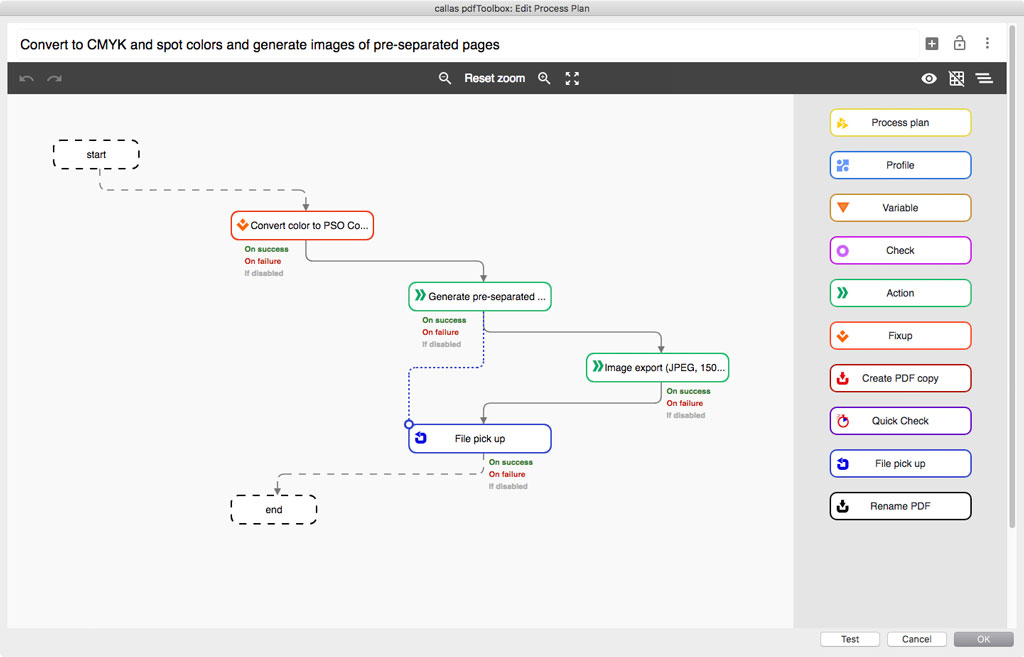
Task: Click On success under Convert color node
Action: point(266,249)
